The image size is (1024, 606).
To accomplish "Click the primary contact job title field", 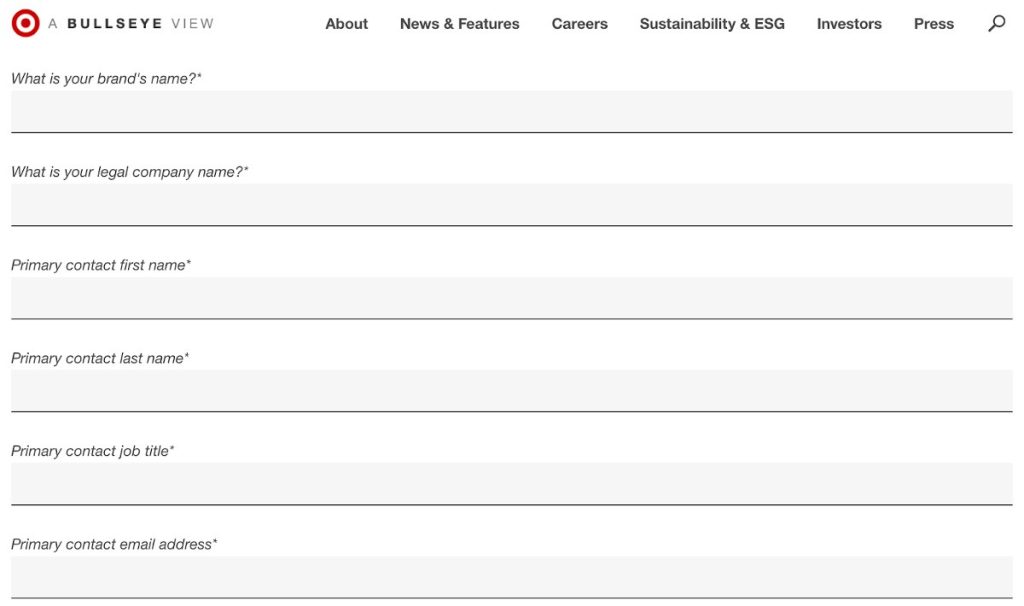I will point(511,483).
